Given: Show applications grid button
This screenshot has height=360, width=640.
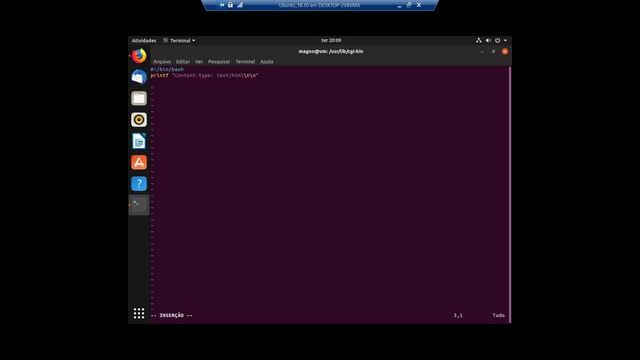Looking at the screenshot, I should coord(139,313).
